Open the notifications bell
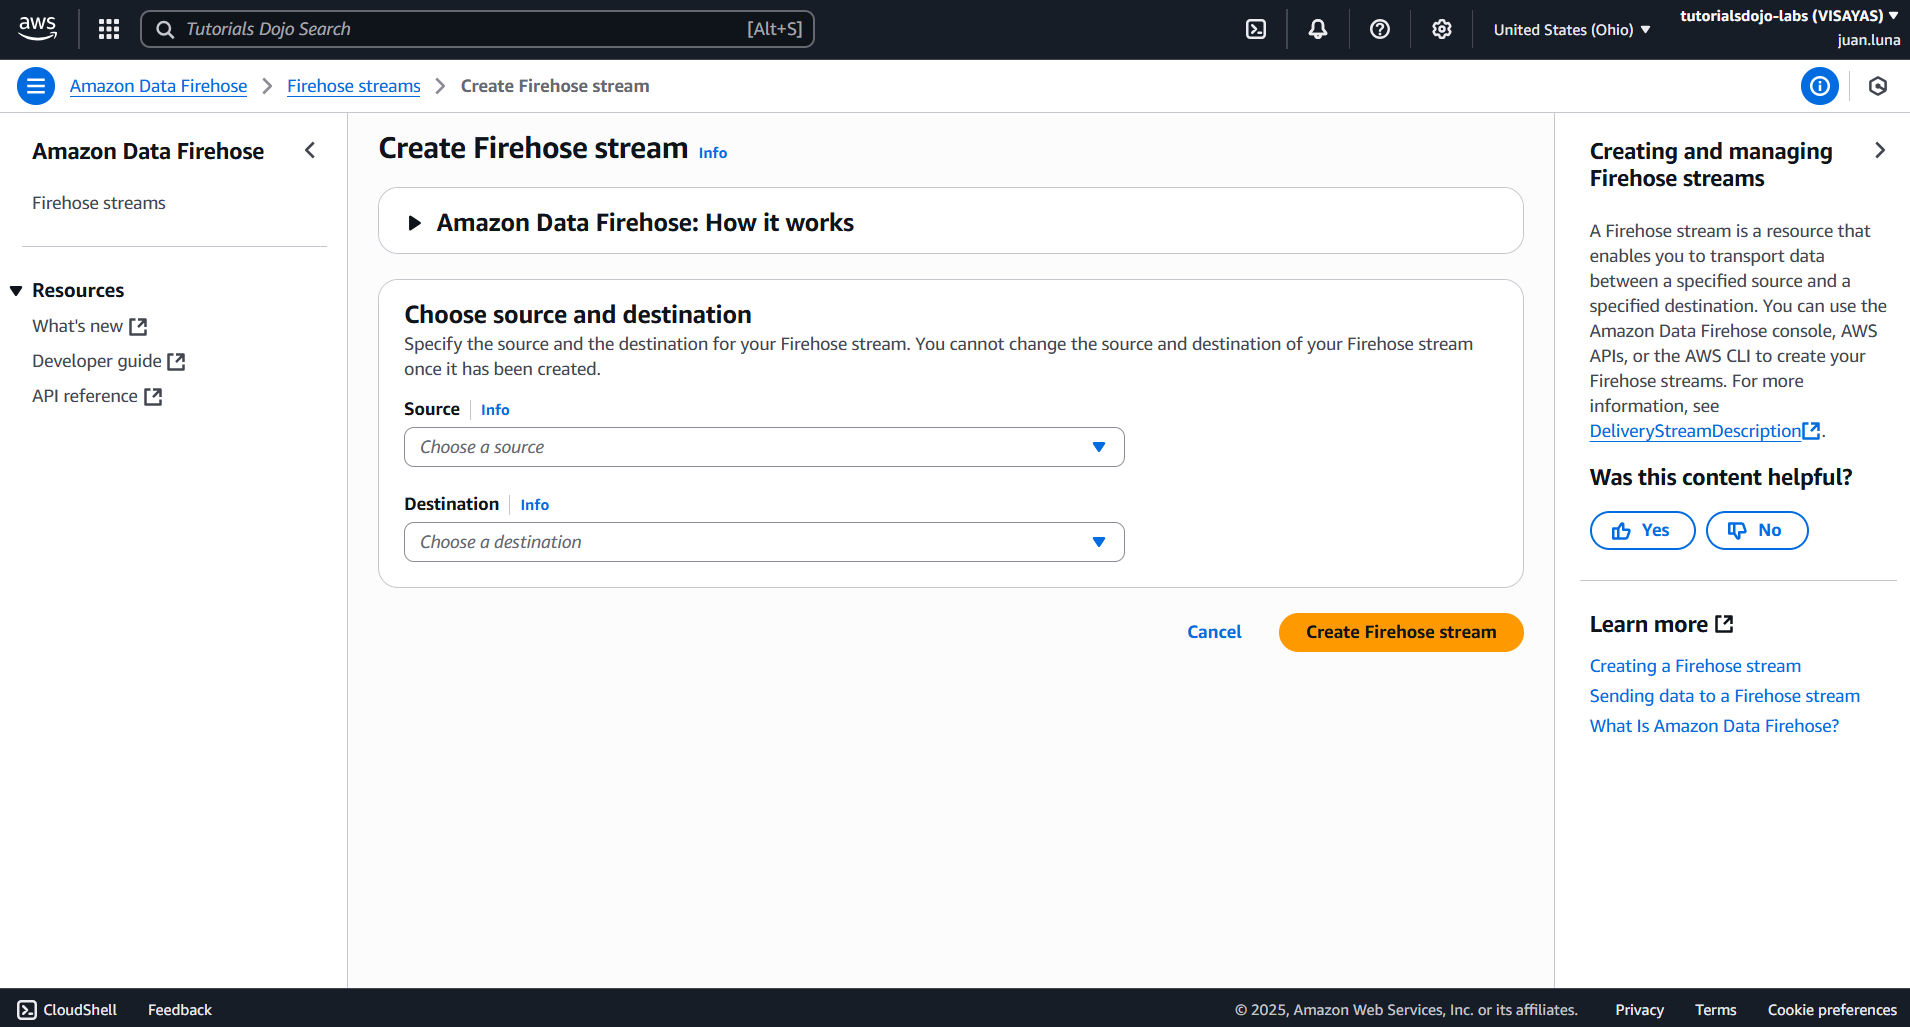This screenshot has height=1027, width=1910. pos(1318,29)
